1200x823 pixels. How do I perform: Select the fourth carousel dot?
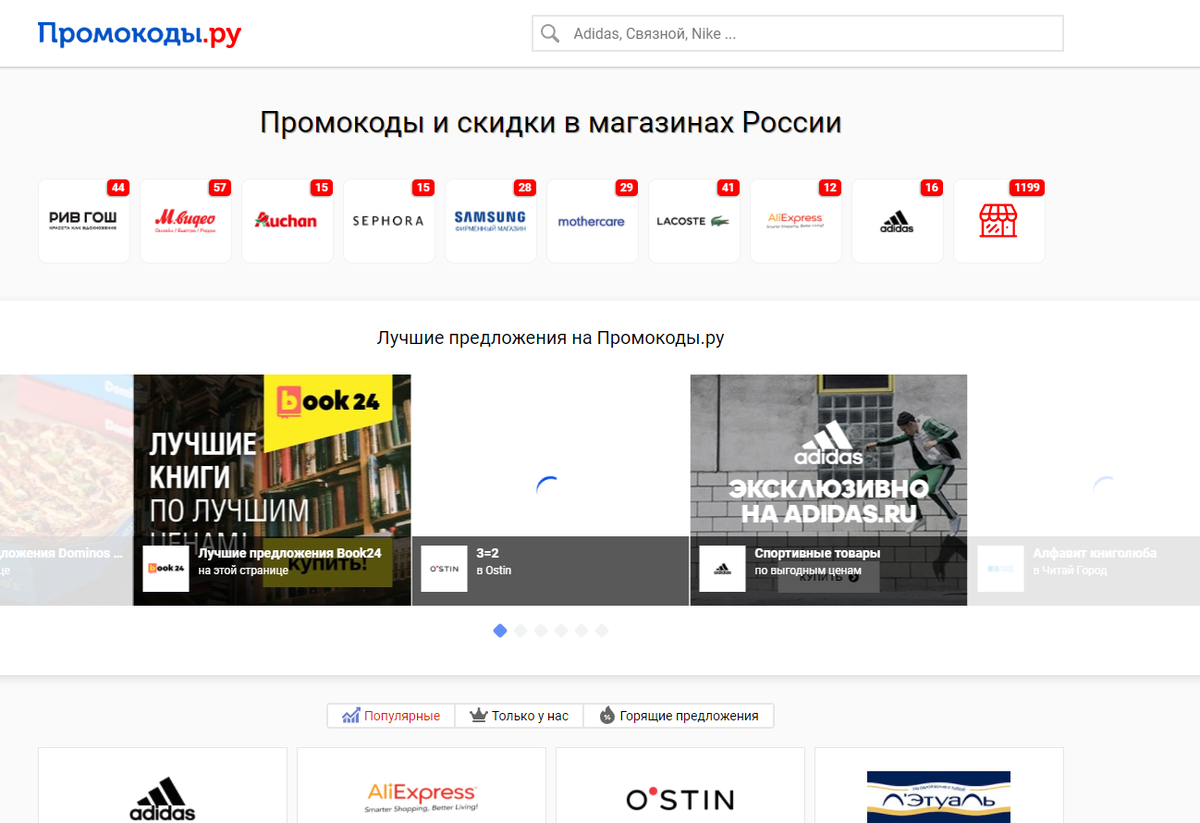pyautogui.click(x=561, y=630)
